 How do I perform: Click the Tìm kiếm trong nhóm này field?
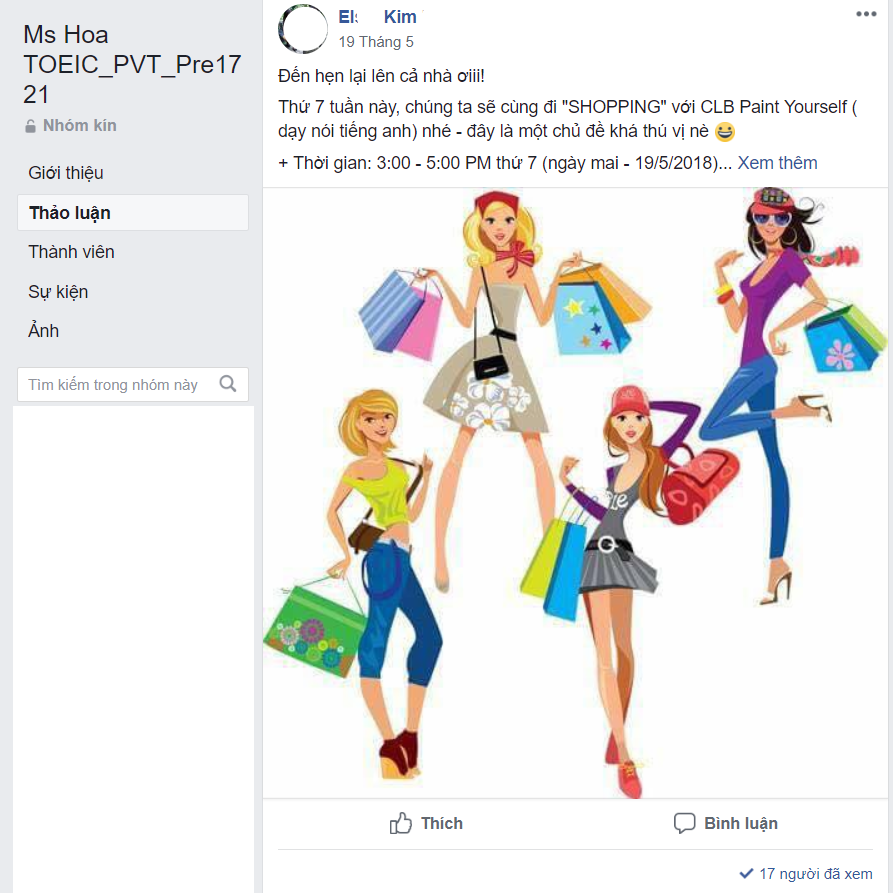point(133,384)
